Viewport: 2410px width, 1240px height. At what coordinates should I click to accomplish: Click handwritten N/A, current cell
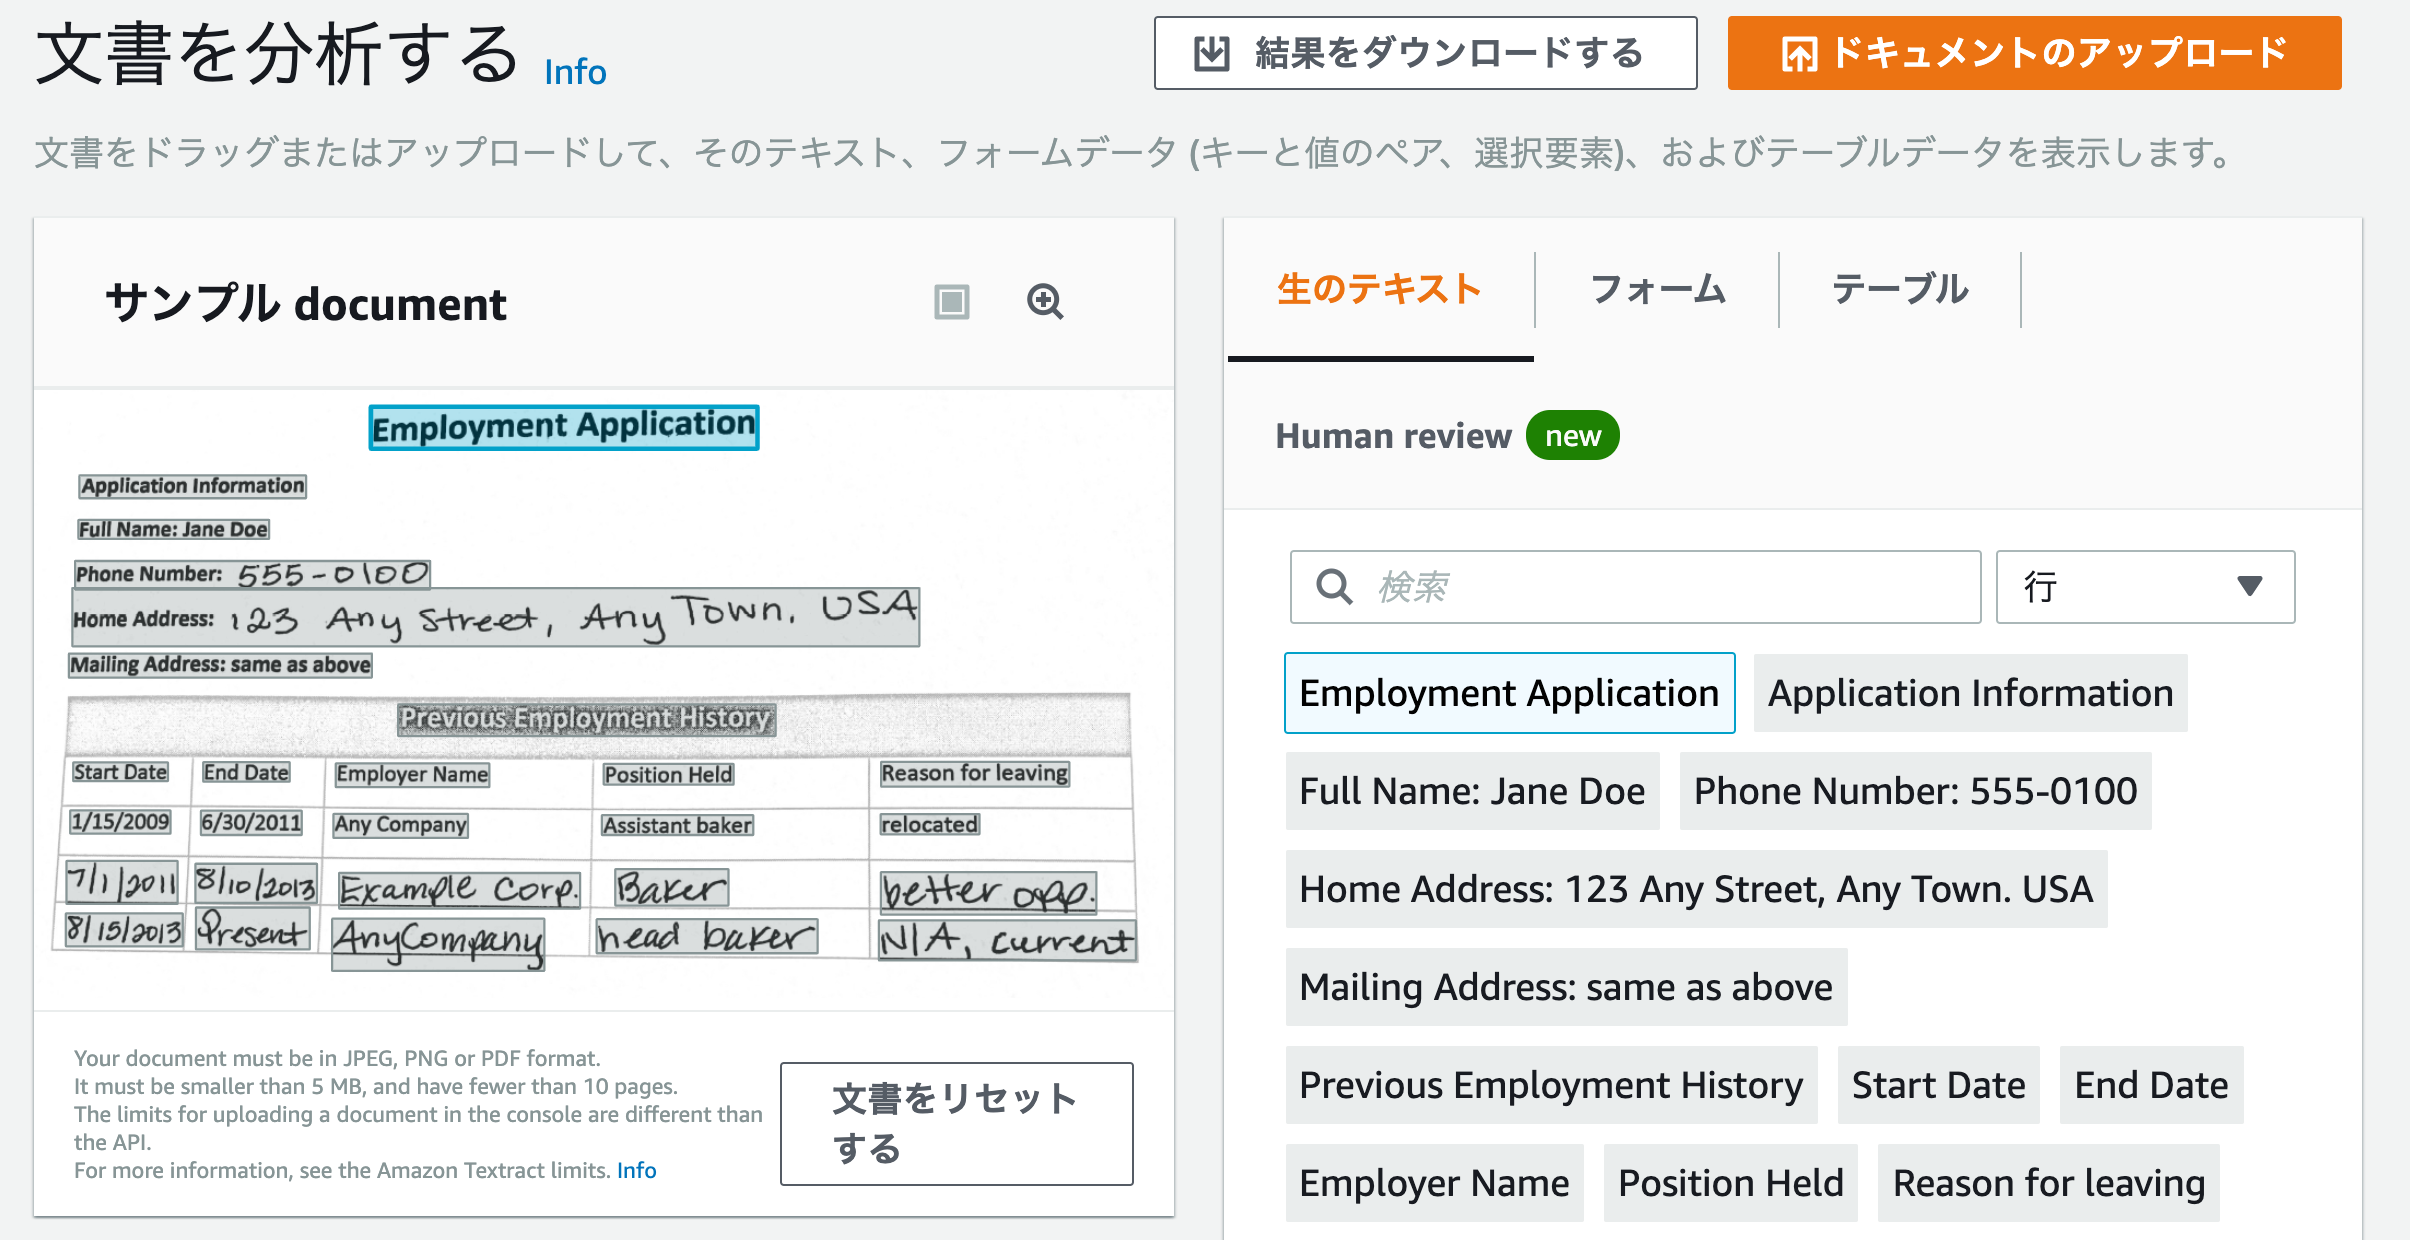tap(1007, 940)
